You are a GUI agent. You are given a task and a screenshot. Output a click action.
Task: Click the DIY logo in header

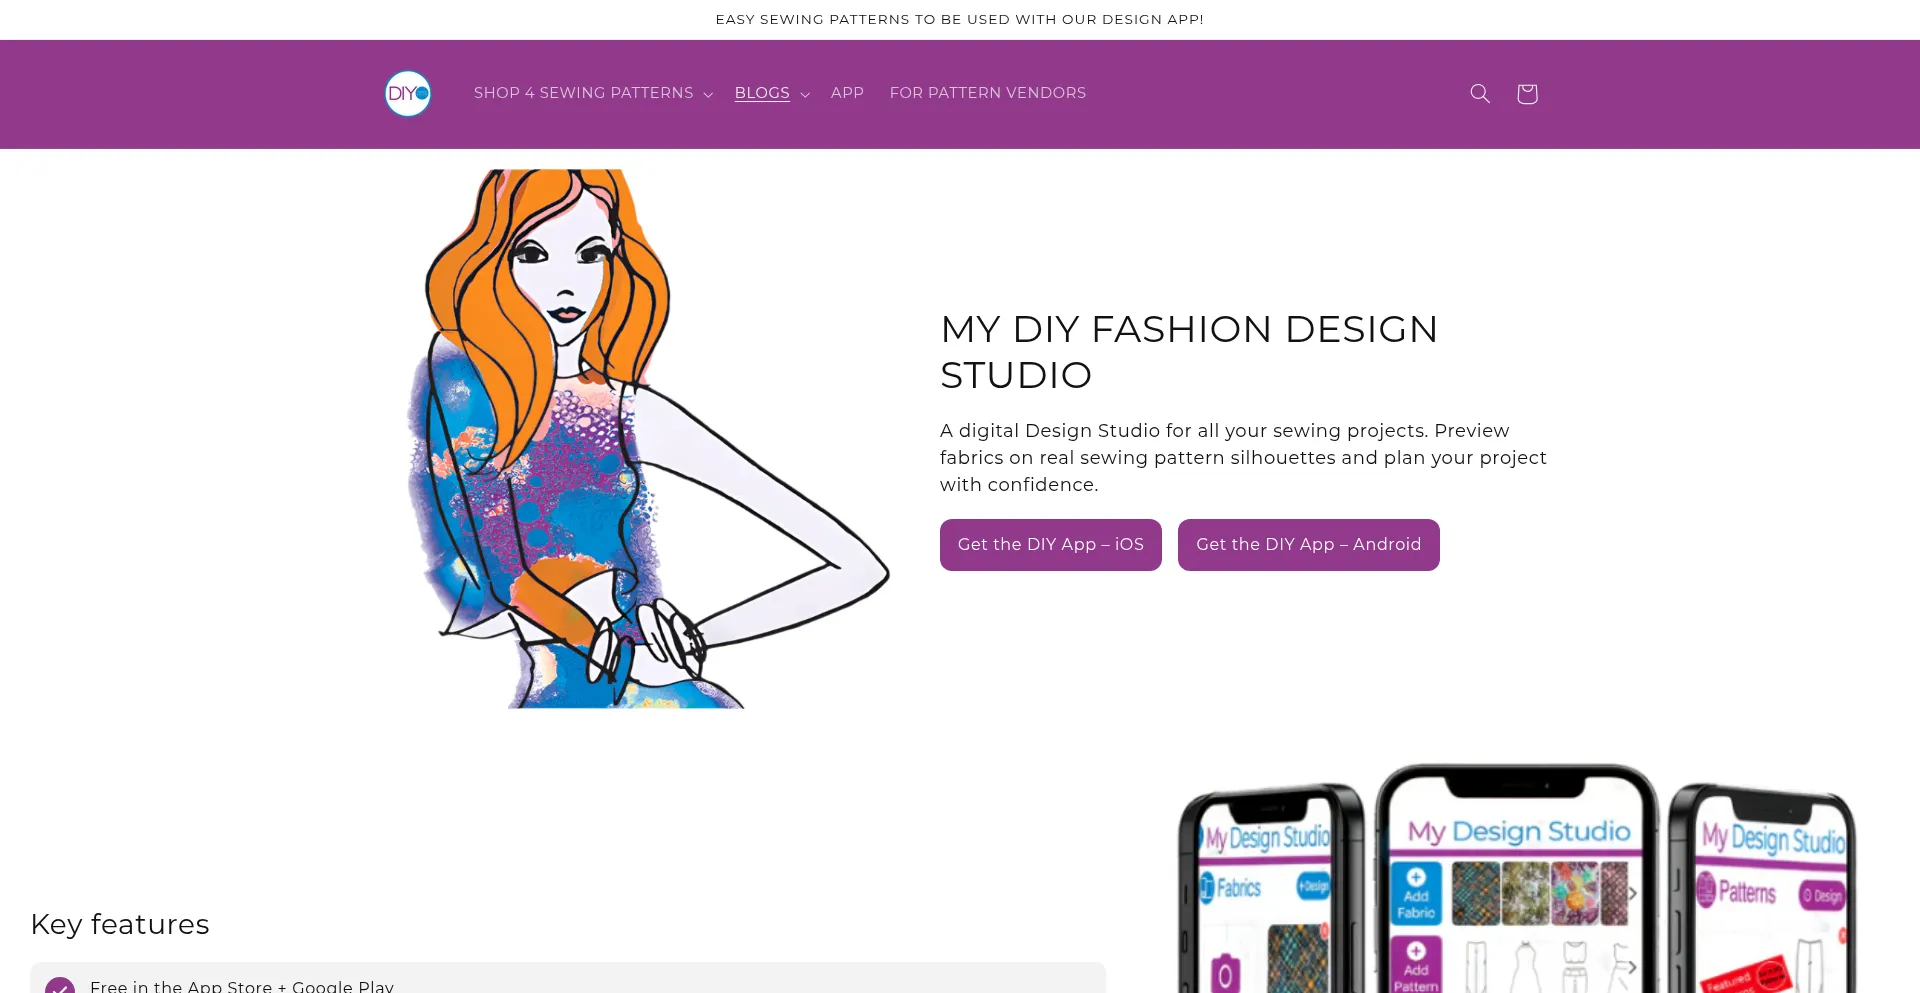coord(408,94)
